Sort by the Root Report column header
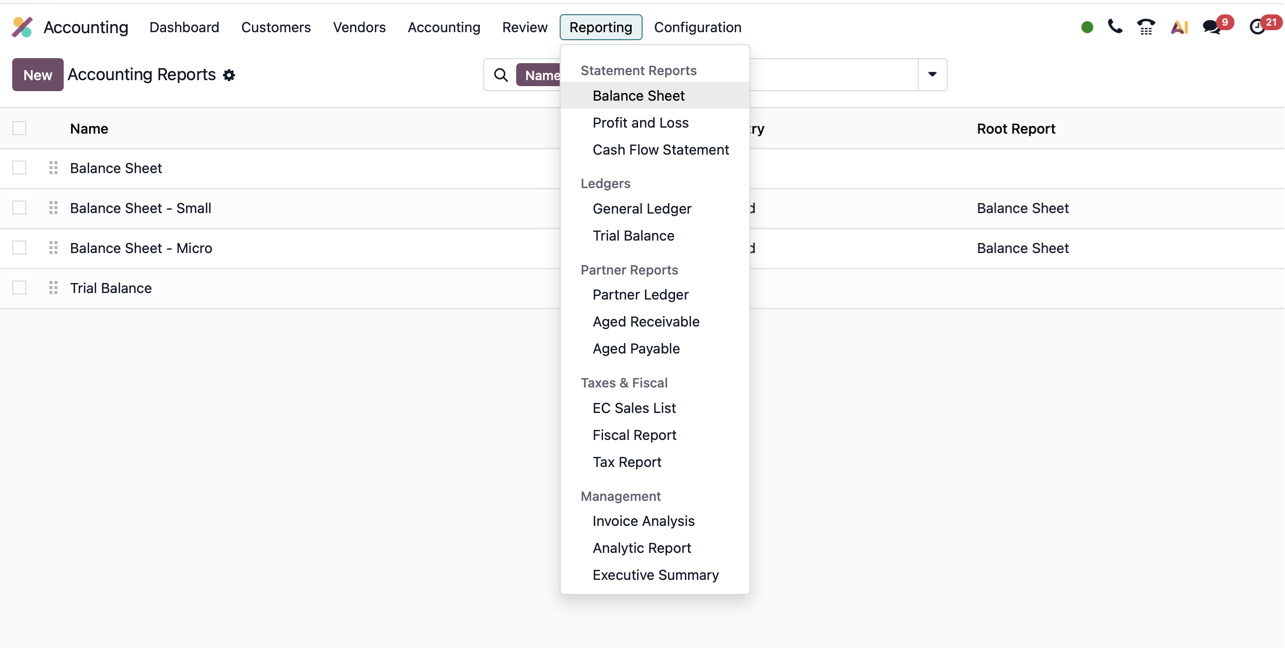 tap(1016, 129)
